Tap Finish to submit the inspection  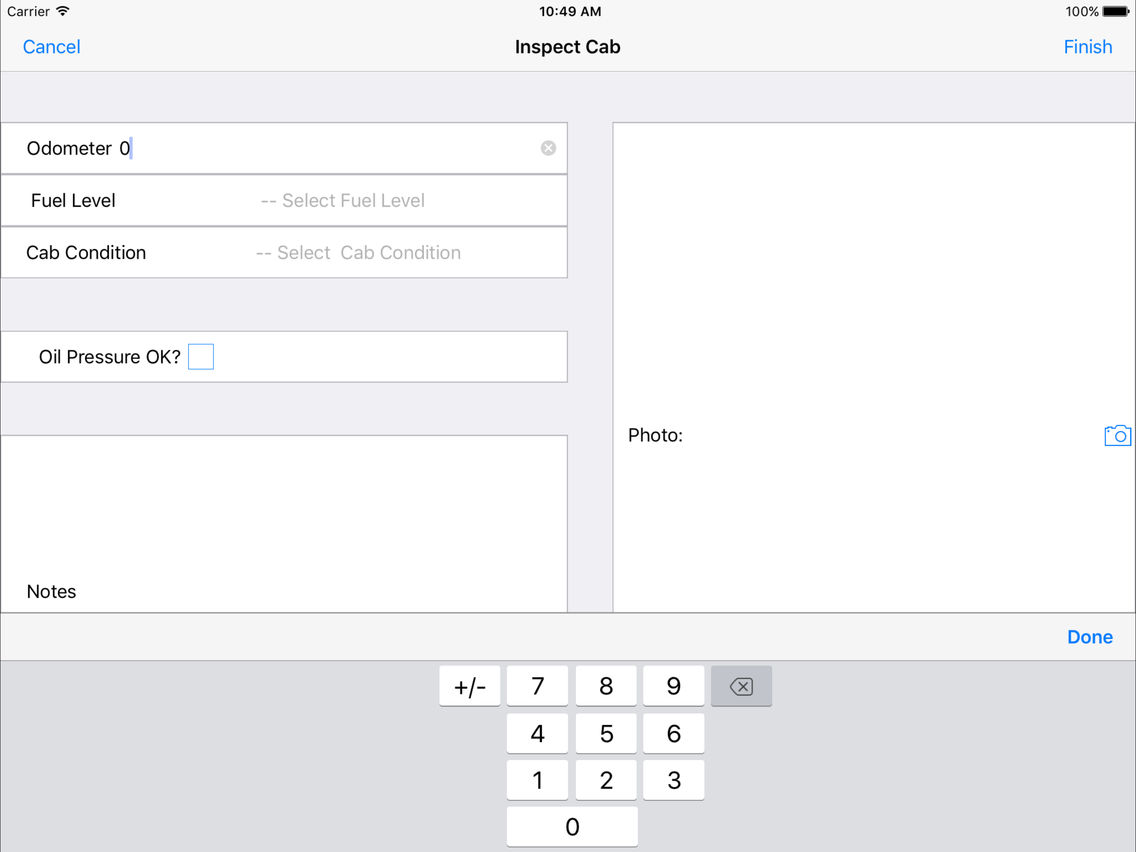[x=1088, y=46]
